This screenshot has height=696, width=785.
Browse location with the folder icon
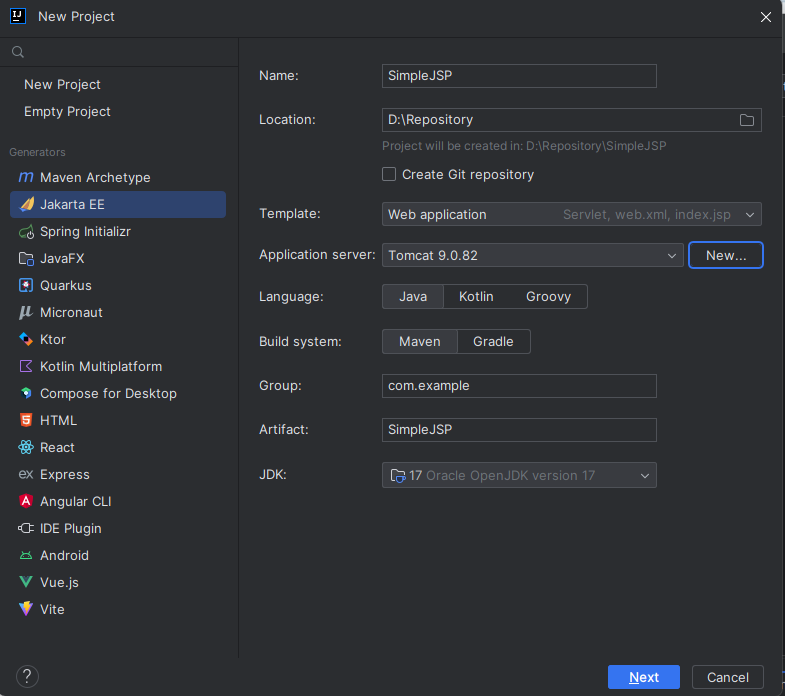click(746, 120)
